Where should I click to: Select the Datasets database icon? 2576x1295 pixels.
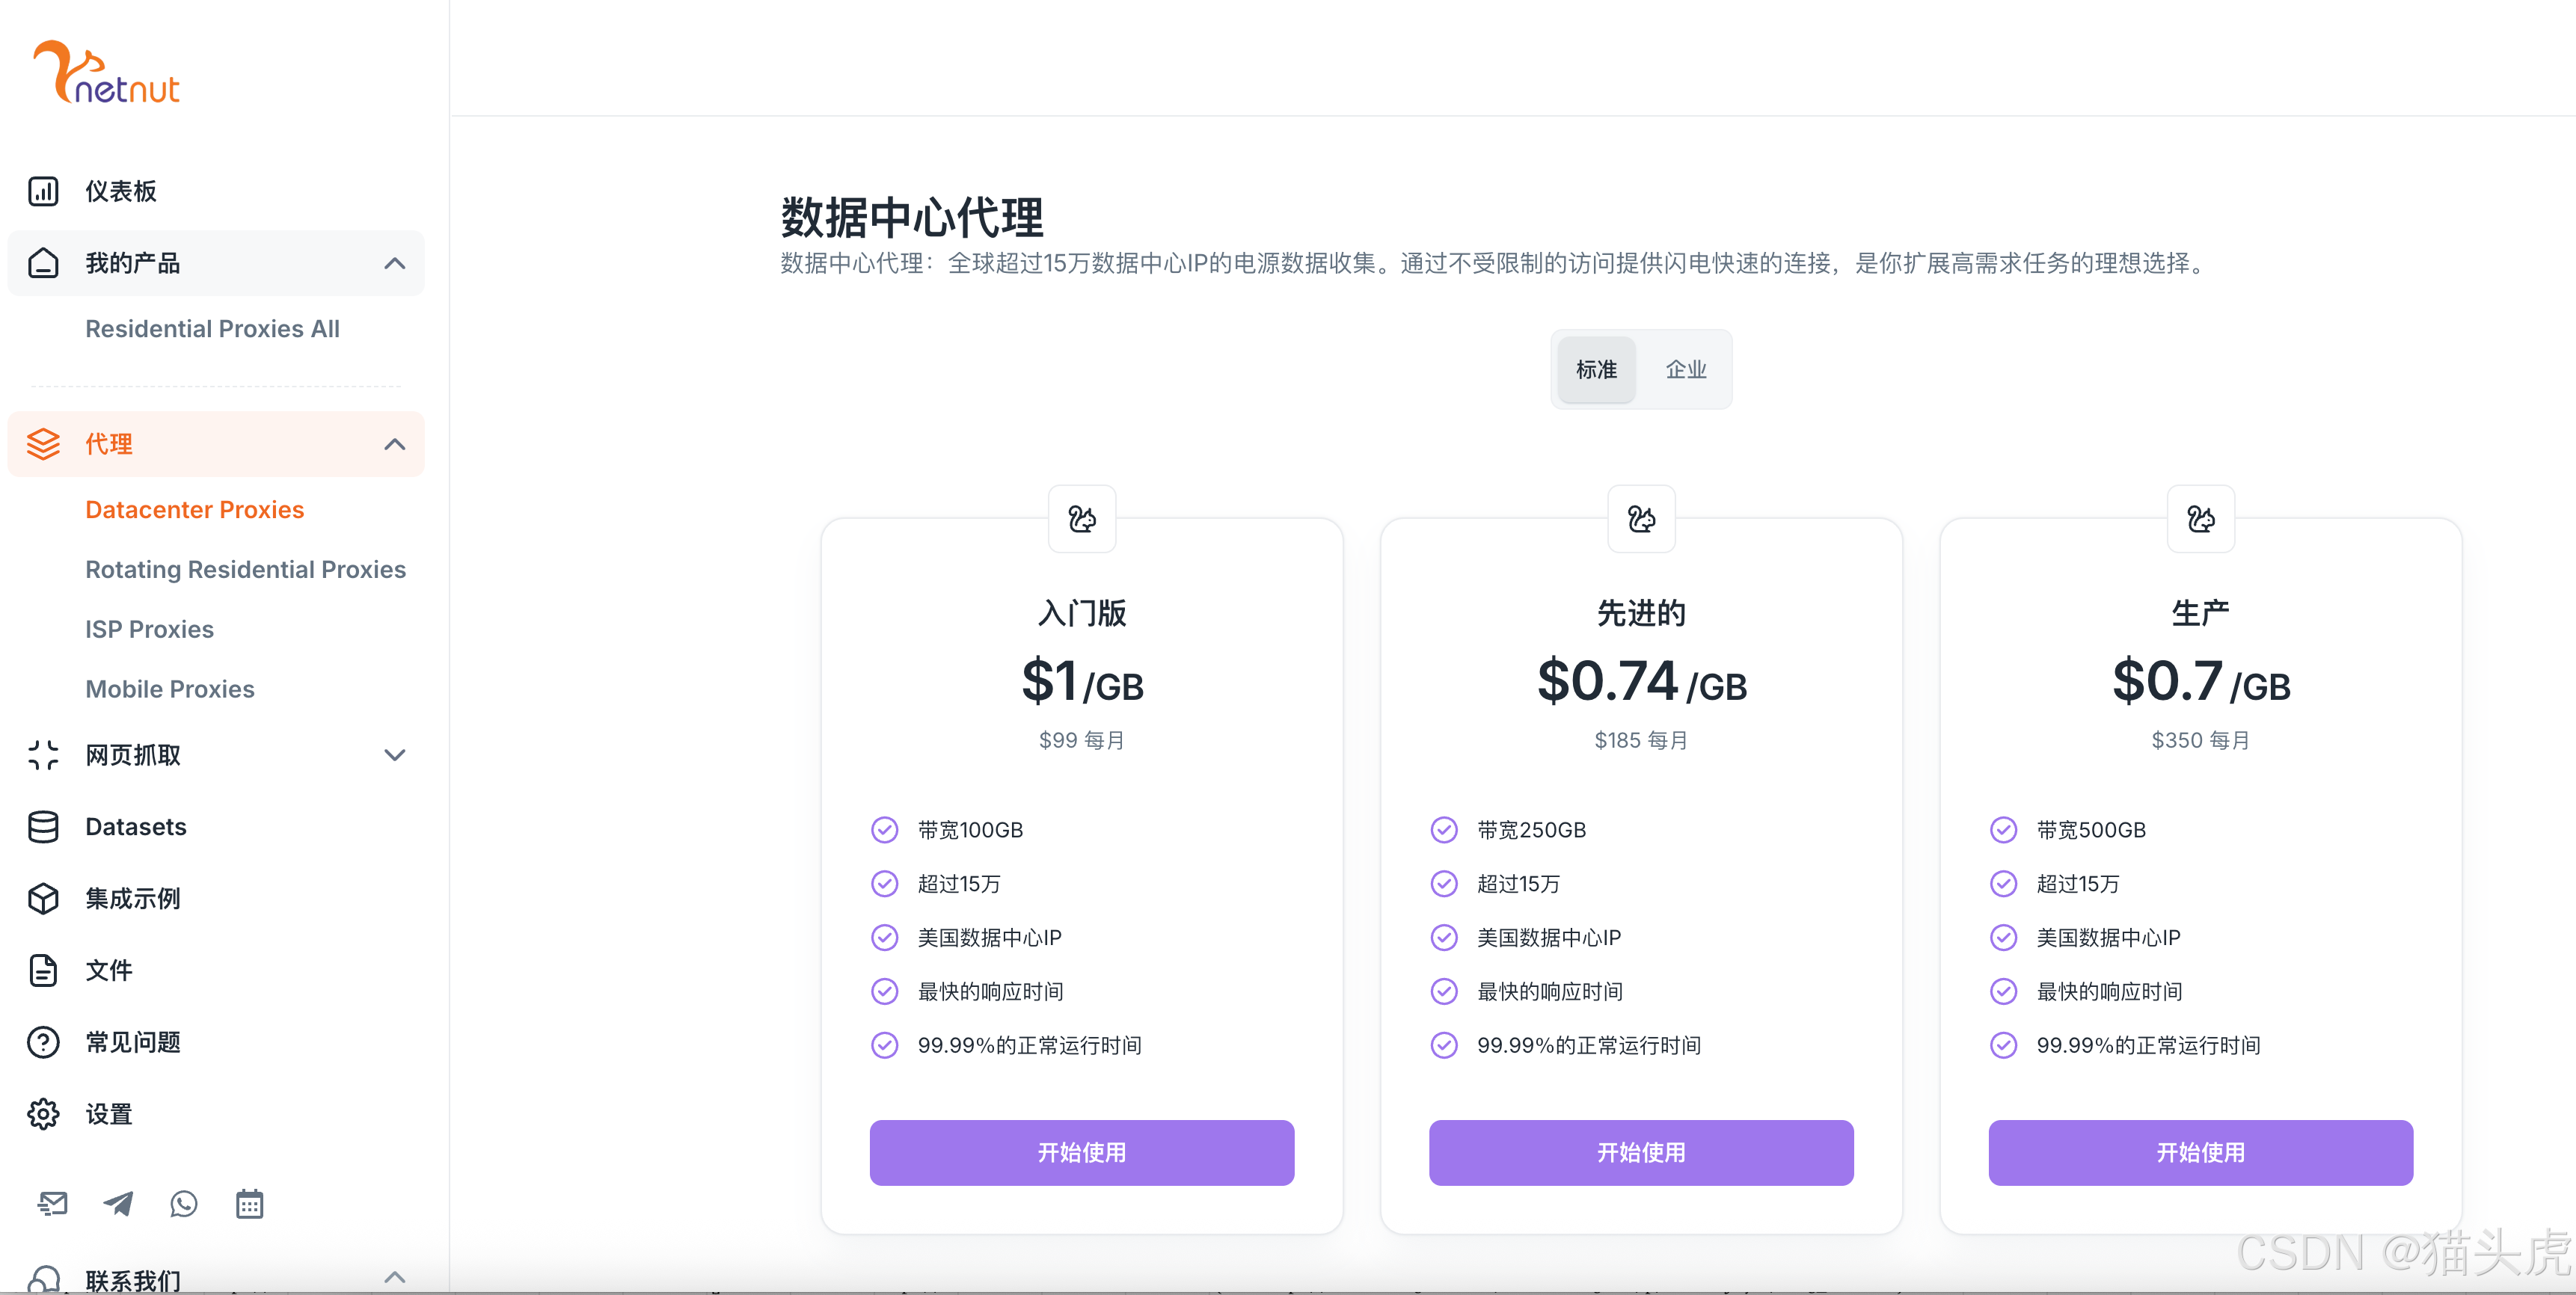coord(43,827)
